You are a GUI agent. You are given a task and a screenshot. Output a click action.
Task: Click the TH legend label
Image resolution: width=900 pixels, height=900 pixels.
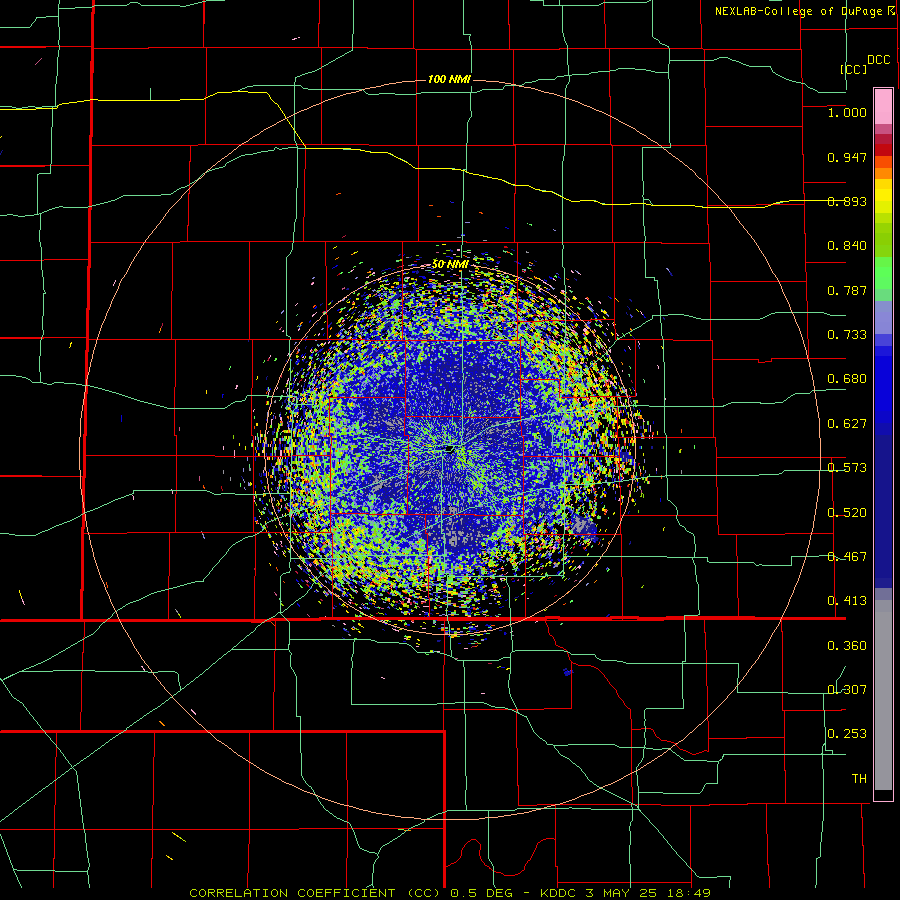click(859, 779)
